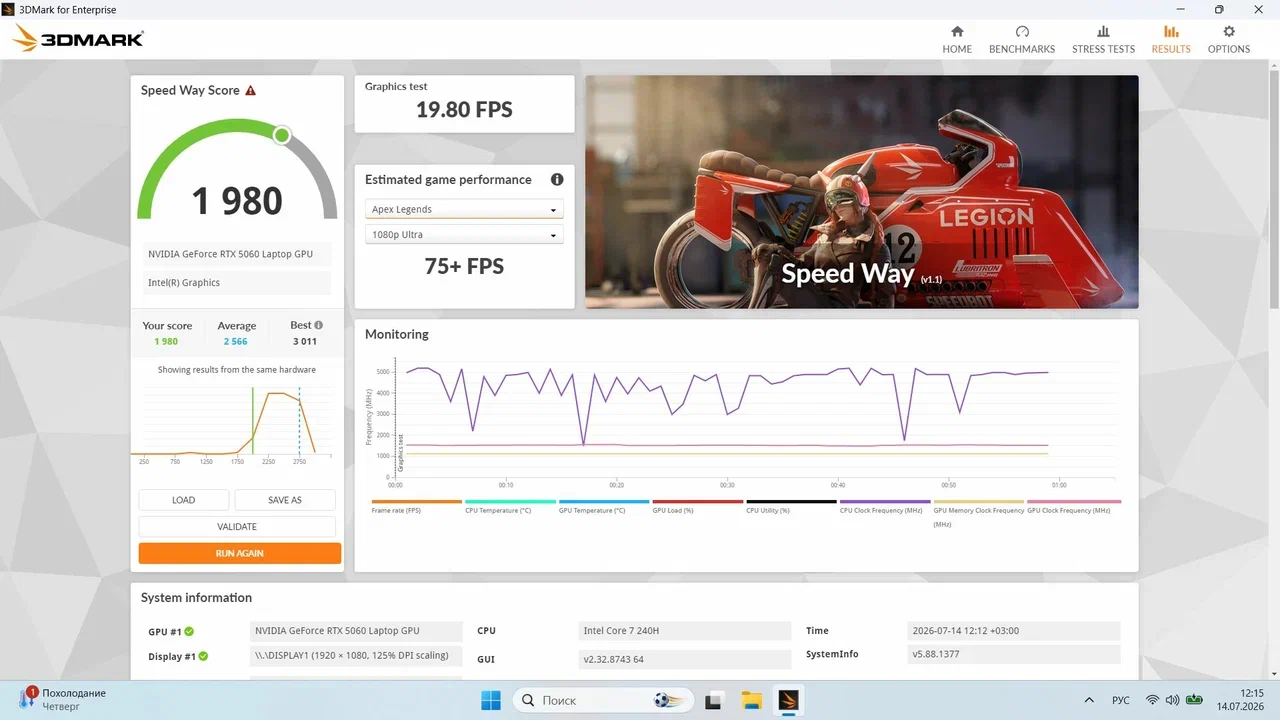Click the 3DMark logo in the header

coord(78,39)
